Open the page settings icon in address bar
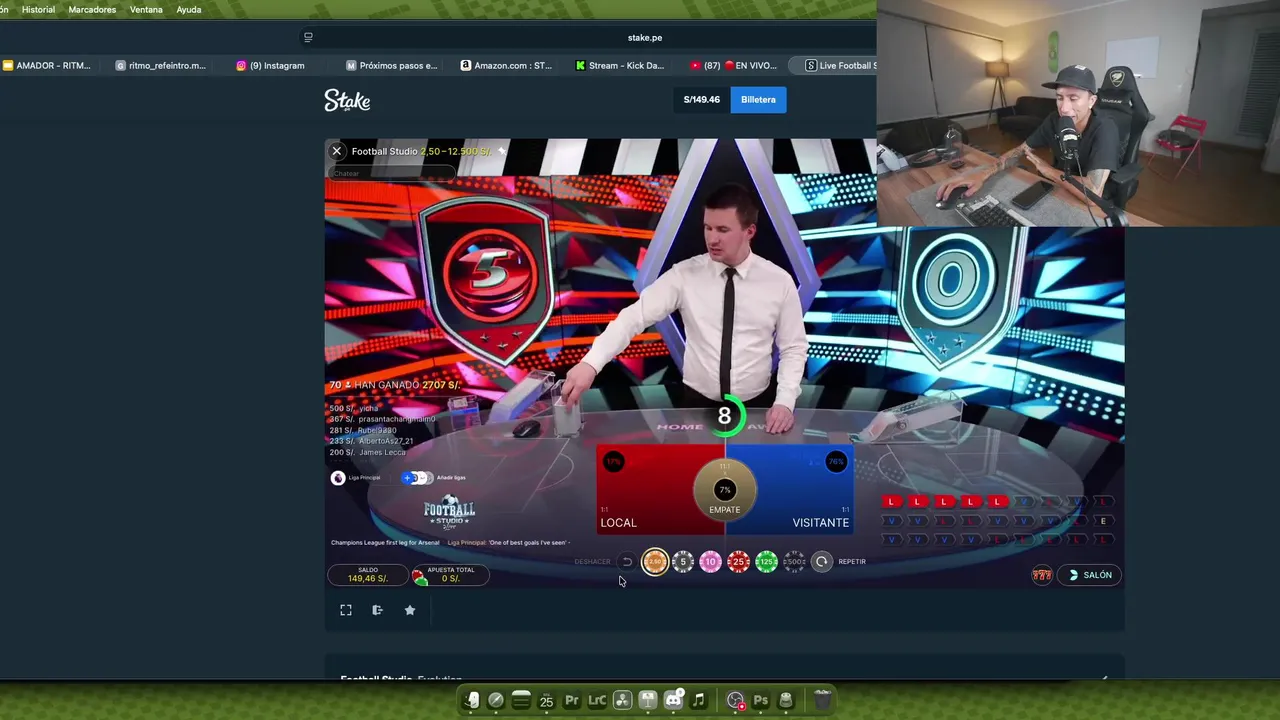 (308, 38)
